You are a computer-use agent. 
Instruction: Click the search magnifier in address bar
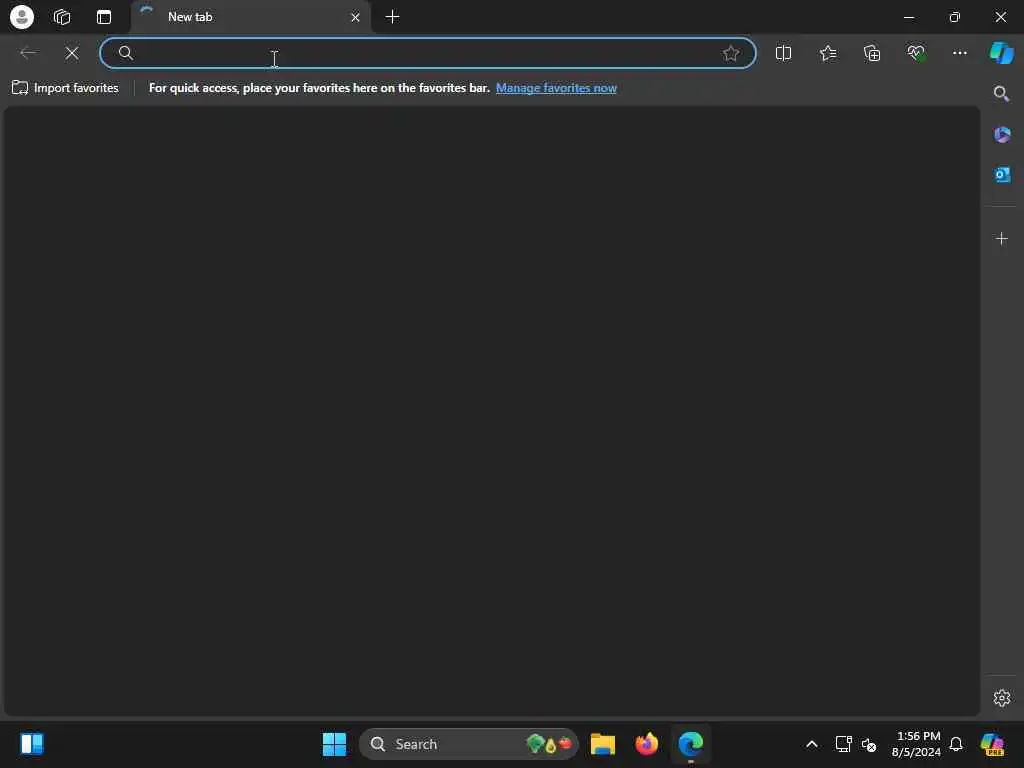tap(126, 53)
